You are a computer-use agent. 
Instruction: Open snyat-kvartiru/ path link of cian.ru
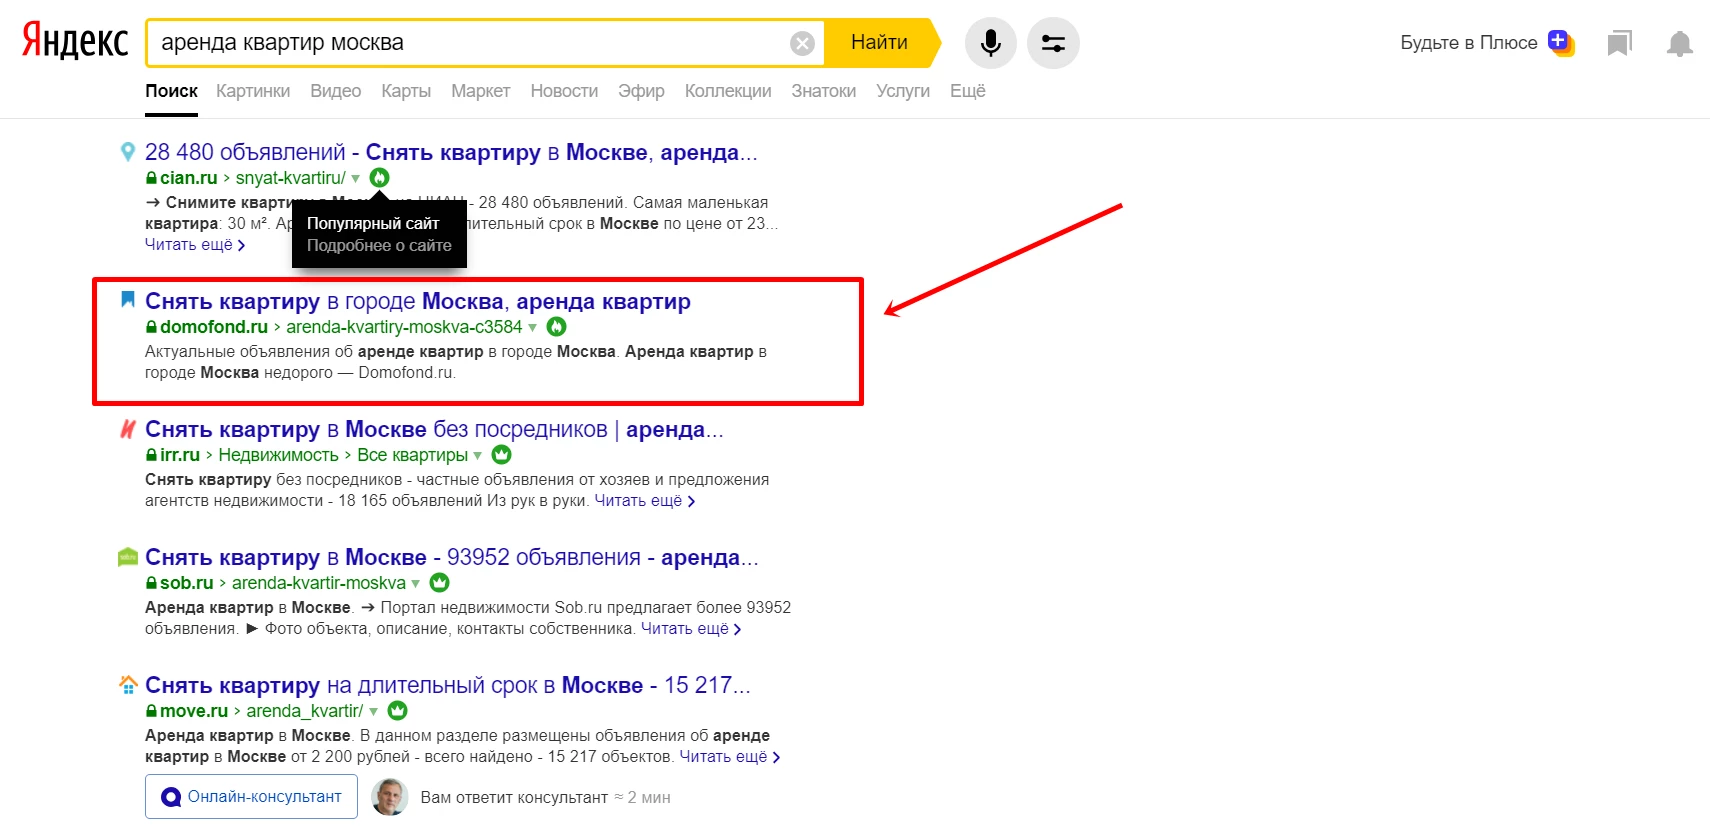290,178
